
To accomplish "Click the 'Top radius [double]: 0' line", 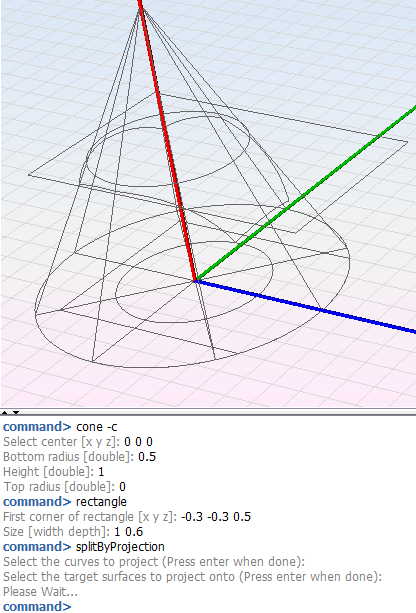I will [65, 487].
